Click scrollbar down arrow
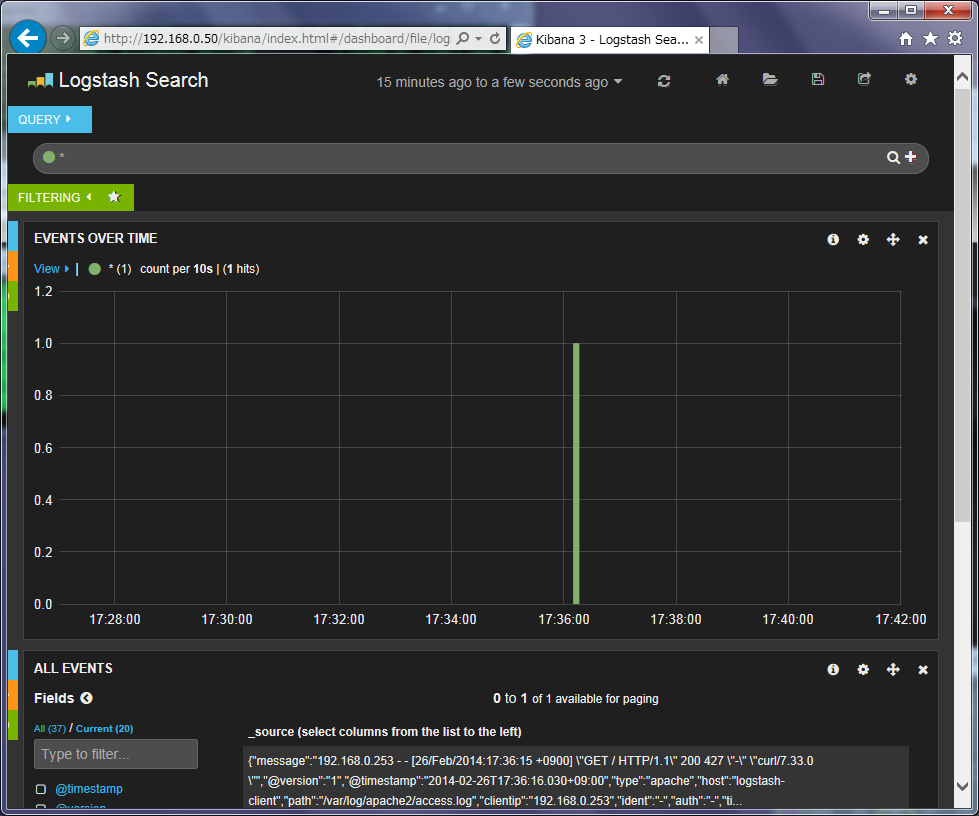979x816 pixels. point(962,786)
